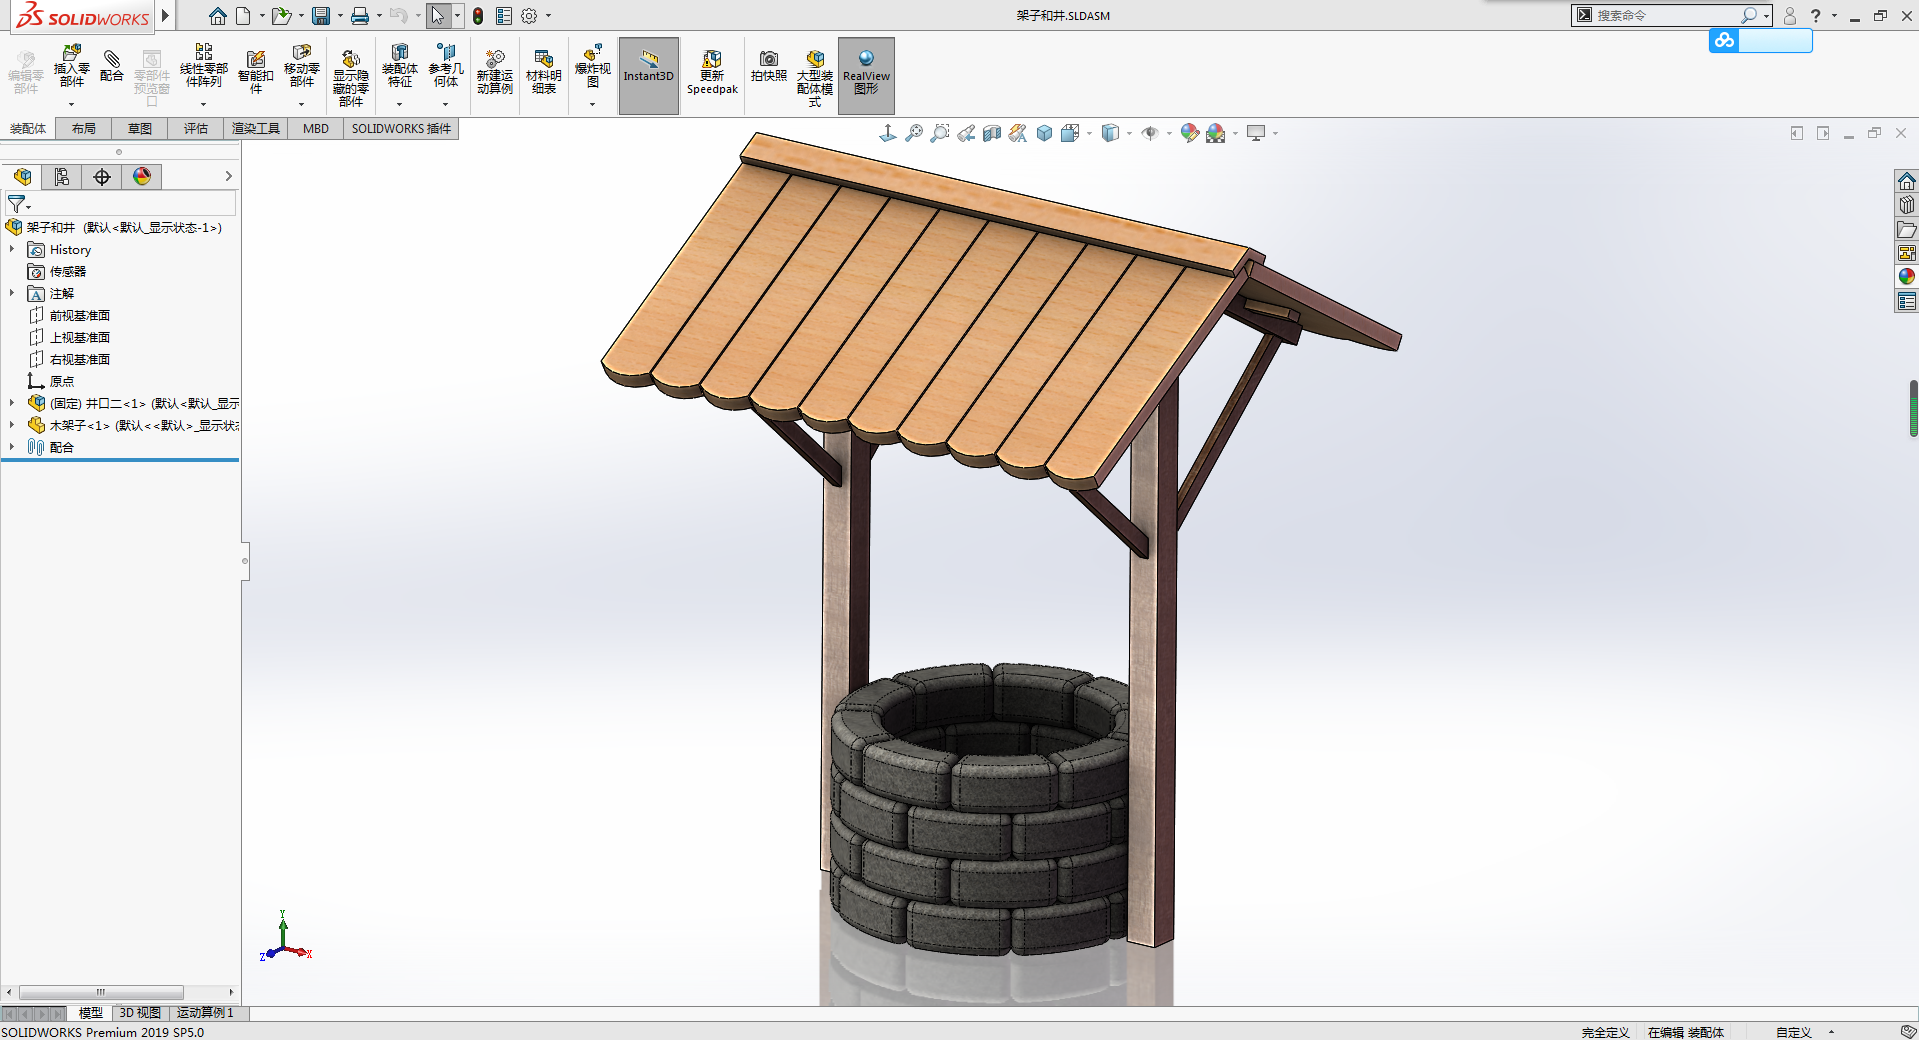Viewport: 1919px width, 1040px height.
Task: Open the 运动算例 1 bottom tab
Action: click(x=205, y=1013)
